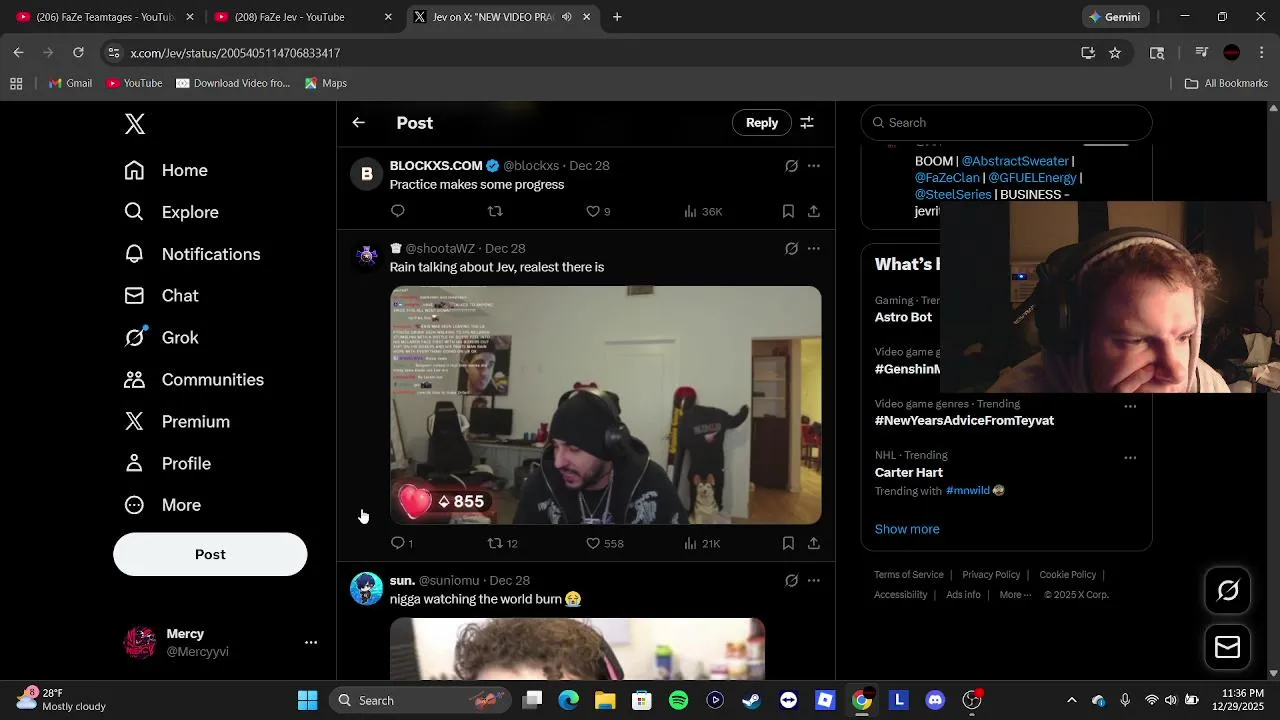The image size is (1280, 720).
Task: Open Premium in the sidebar
Action: pos(177,422)
